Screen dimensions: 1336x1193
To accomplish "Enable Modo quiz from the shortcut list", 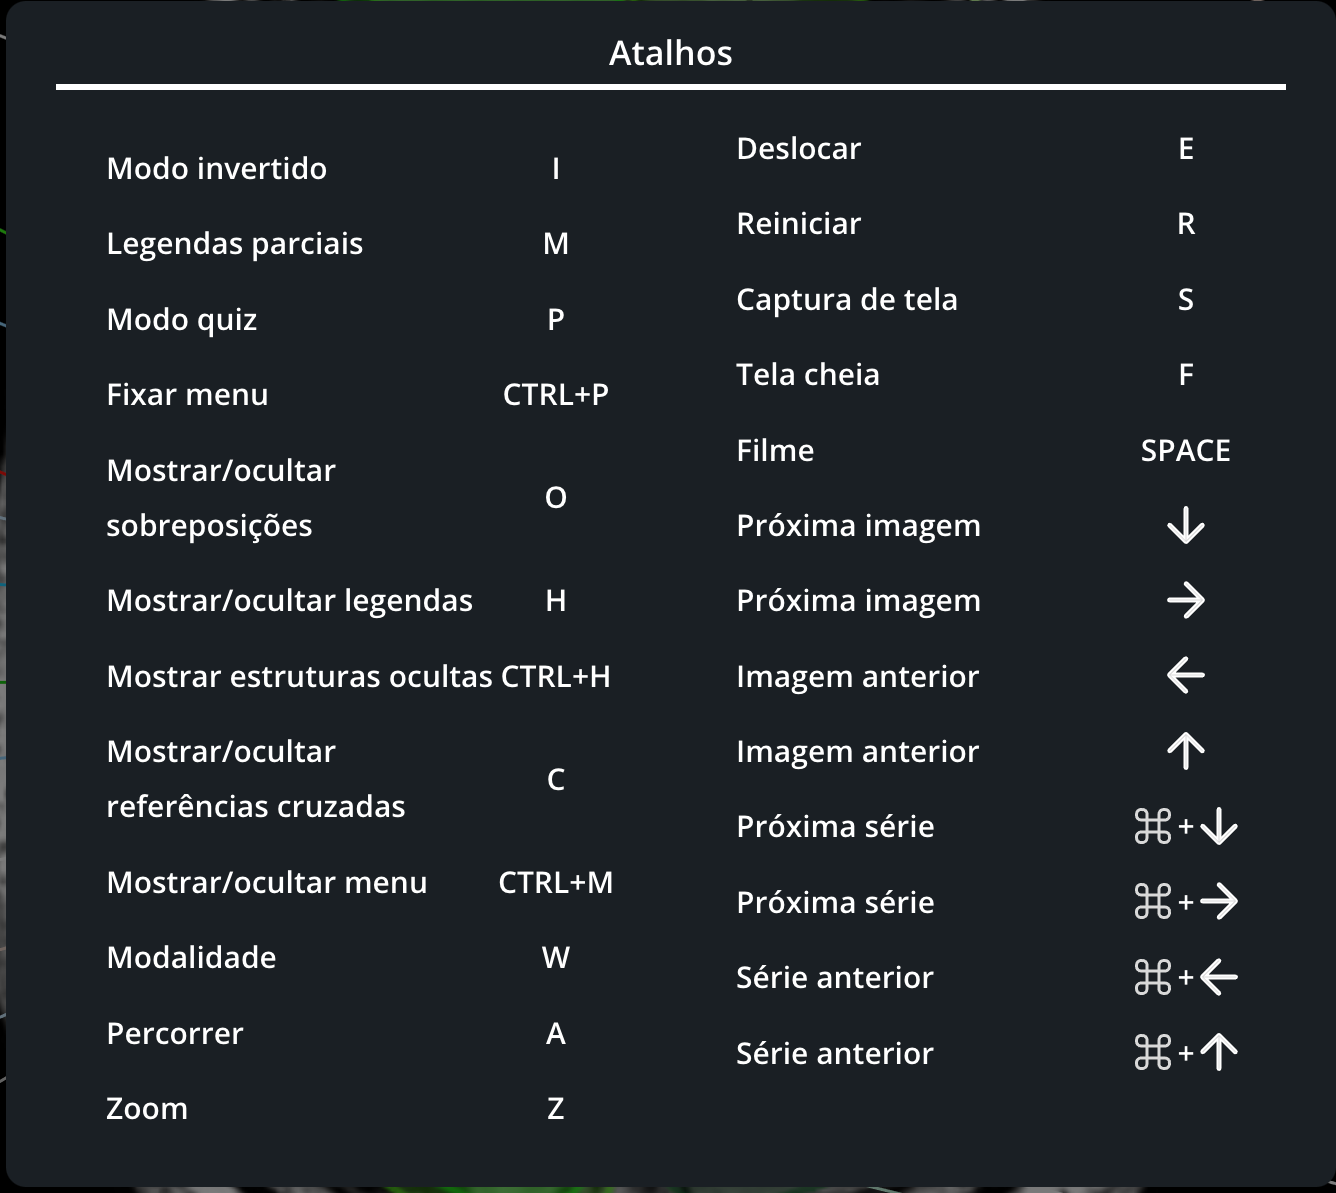I will coord(181,319).
